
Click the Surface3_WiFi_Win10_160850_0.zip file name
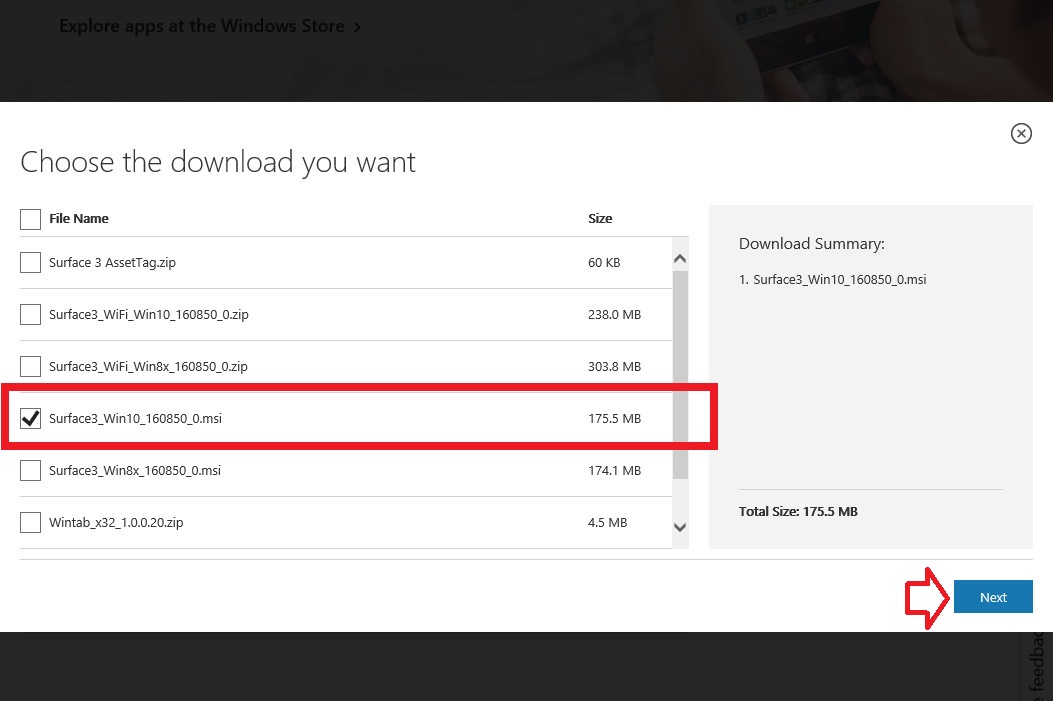click(x=148, y=314)
